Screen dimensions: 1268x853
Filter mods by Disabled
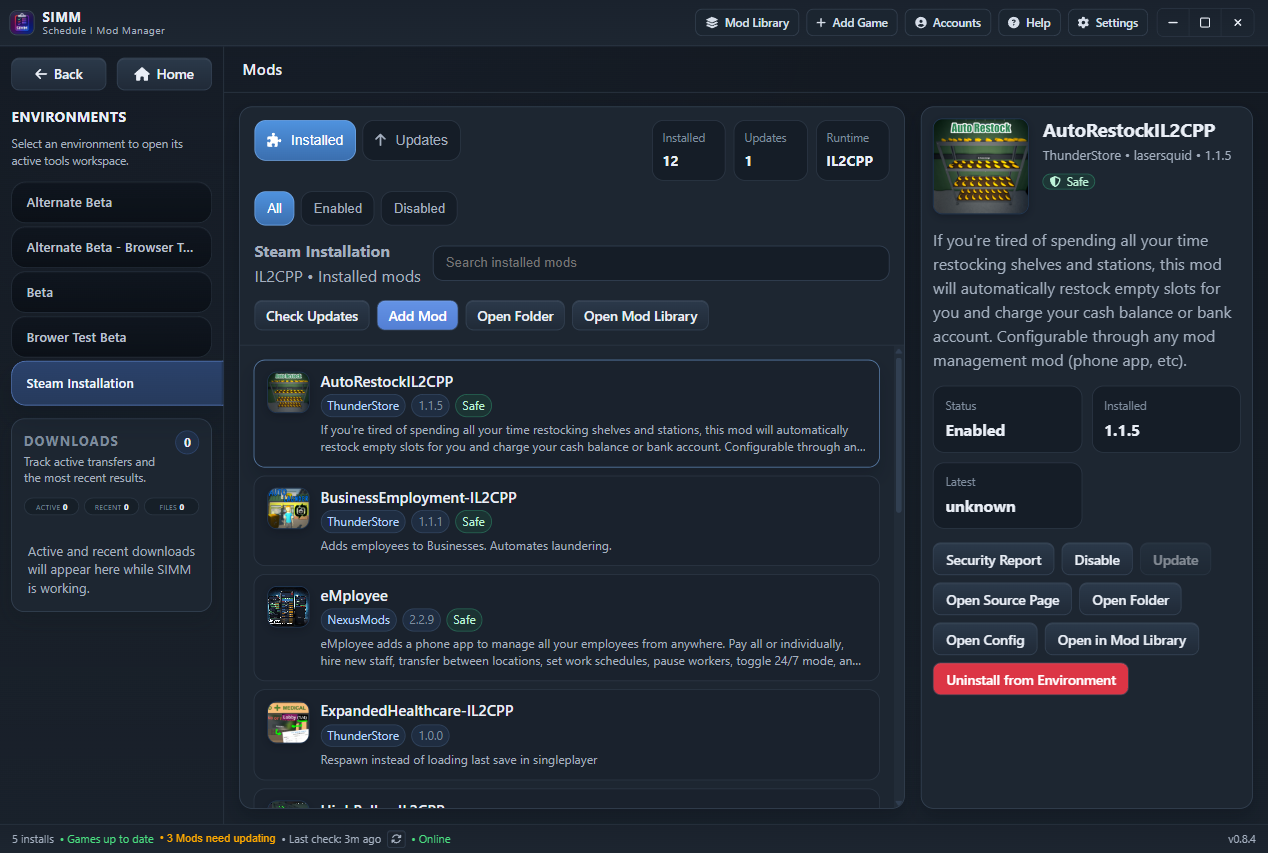pyautogui.click(x=419, y=208)
